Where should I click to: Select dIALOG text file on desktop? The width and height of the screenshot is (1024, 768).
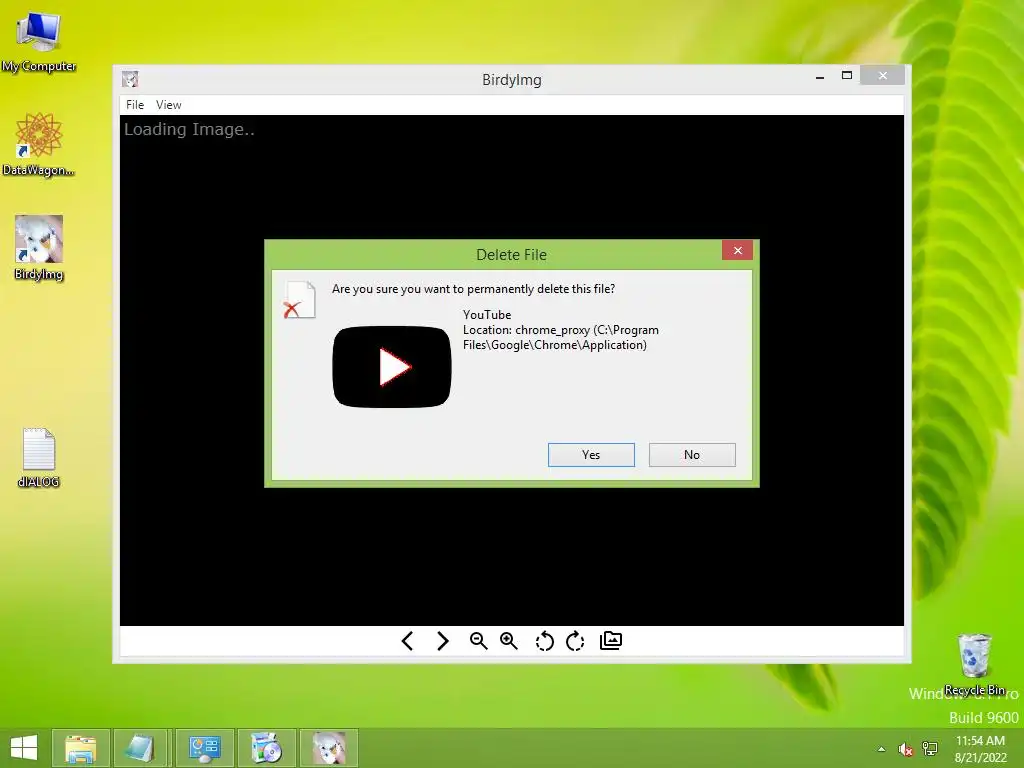[x=39, y=458]
